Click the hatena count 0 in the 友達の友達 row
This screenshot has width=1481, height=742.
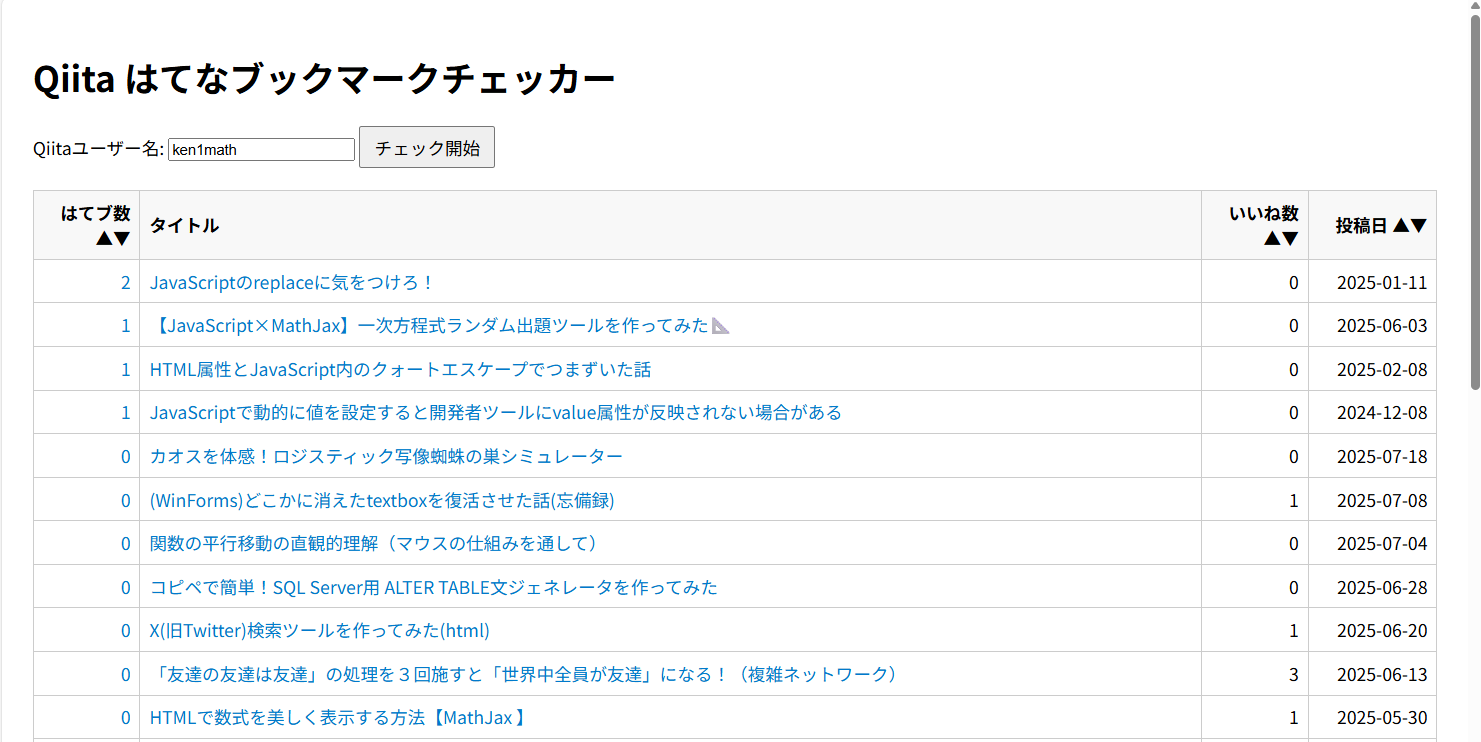(x=126, y=674)
